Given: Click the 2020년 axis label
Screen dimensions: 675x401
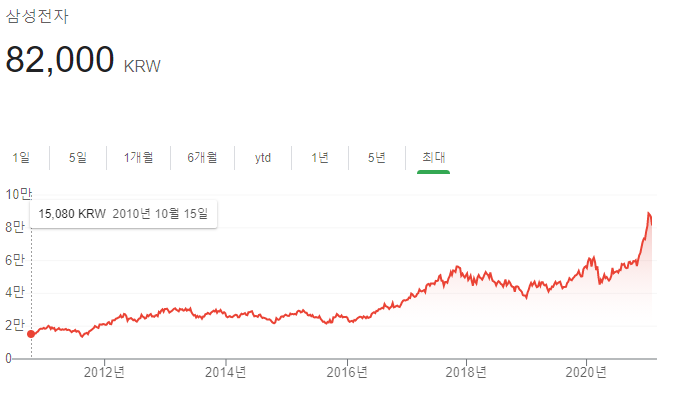Looking at the screenshot, I should point(586,372).
